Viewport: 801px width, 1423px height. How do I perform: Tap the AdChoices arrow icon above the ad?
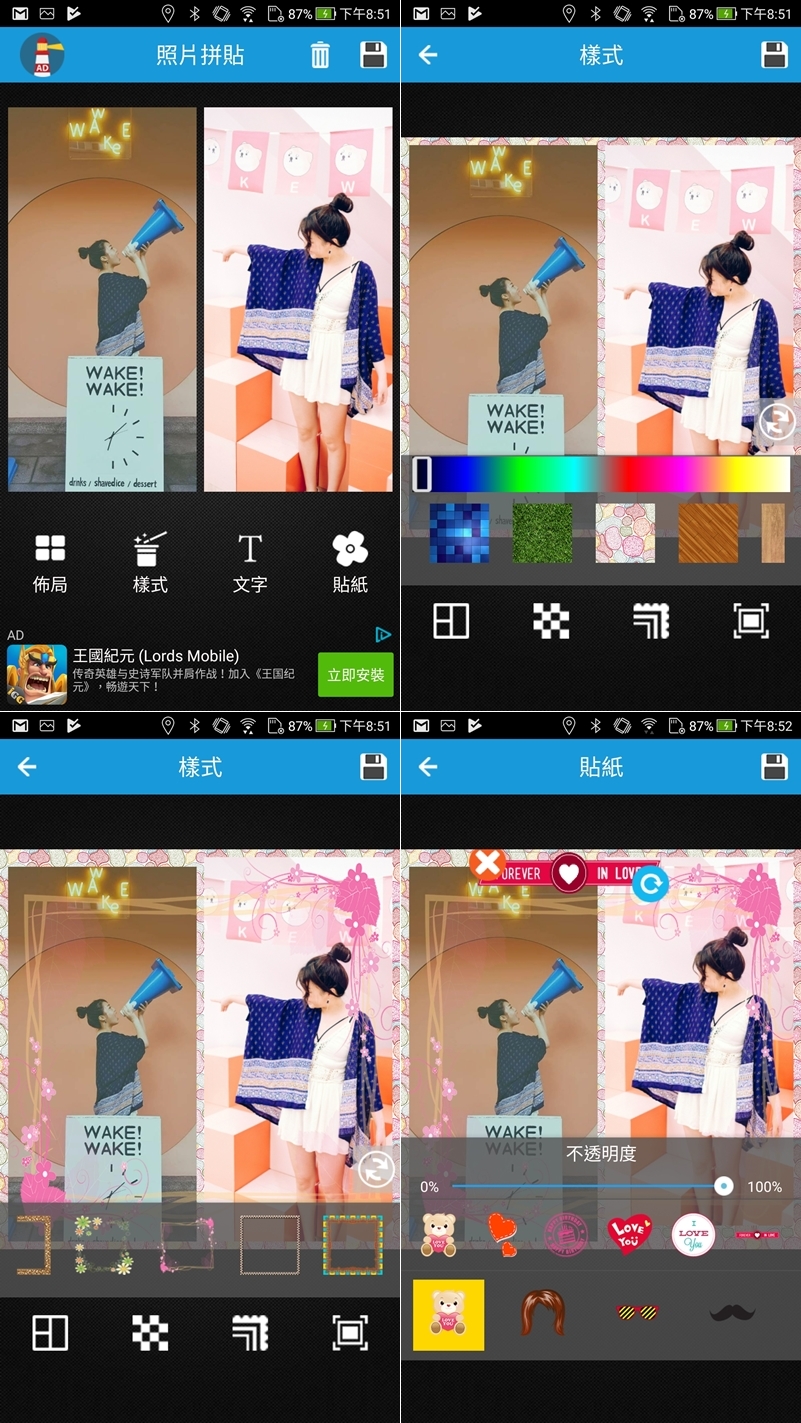[x=383, y=634]
